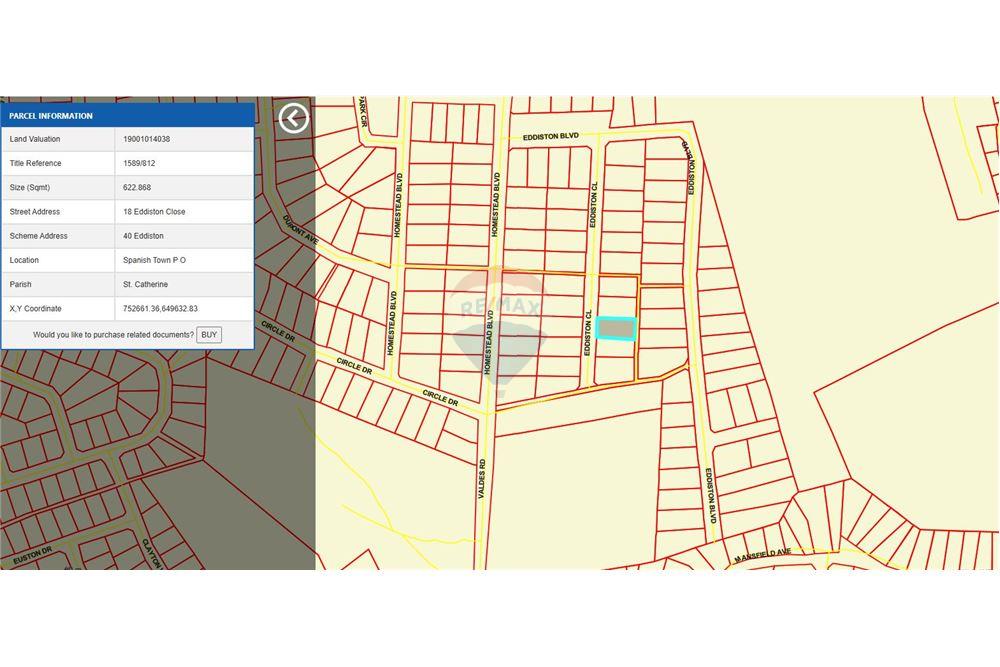Image resolution: width=1000 pixels, height=667 pixels.
Task: Click the Mansfield Ave street label
Action: [762, 555]
